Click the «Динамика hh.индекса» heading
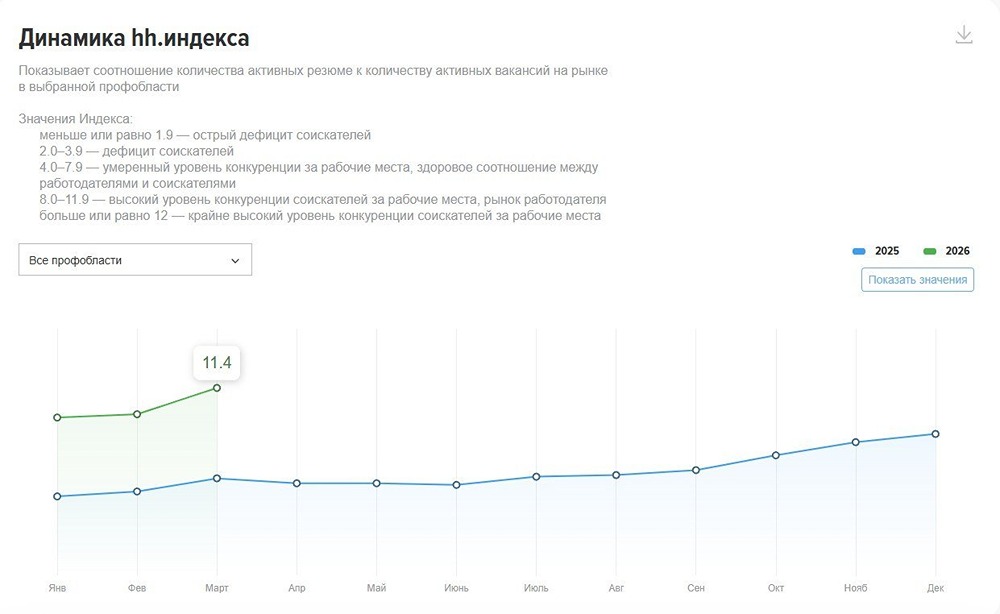Image resolution: width=1000 pixels, height=614 pixels. tap(134, 38)
